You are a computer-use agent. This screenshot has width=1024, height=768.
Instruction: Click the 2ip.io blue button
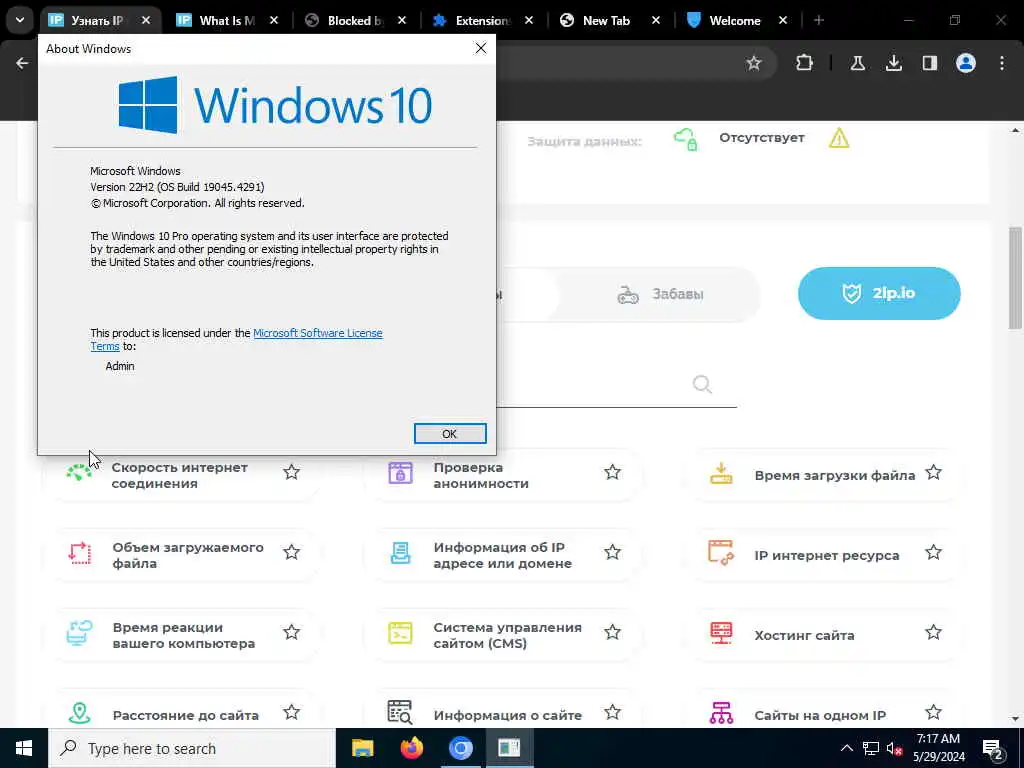pos(879,293)
